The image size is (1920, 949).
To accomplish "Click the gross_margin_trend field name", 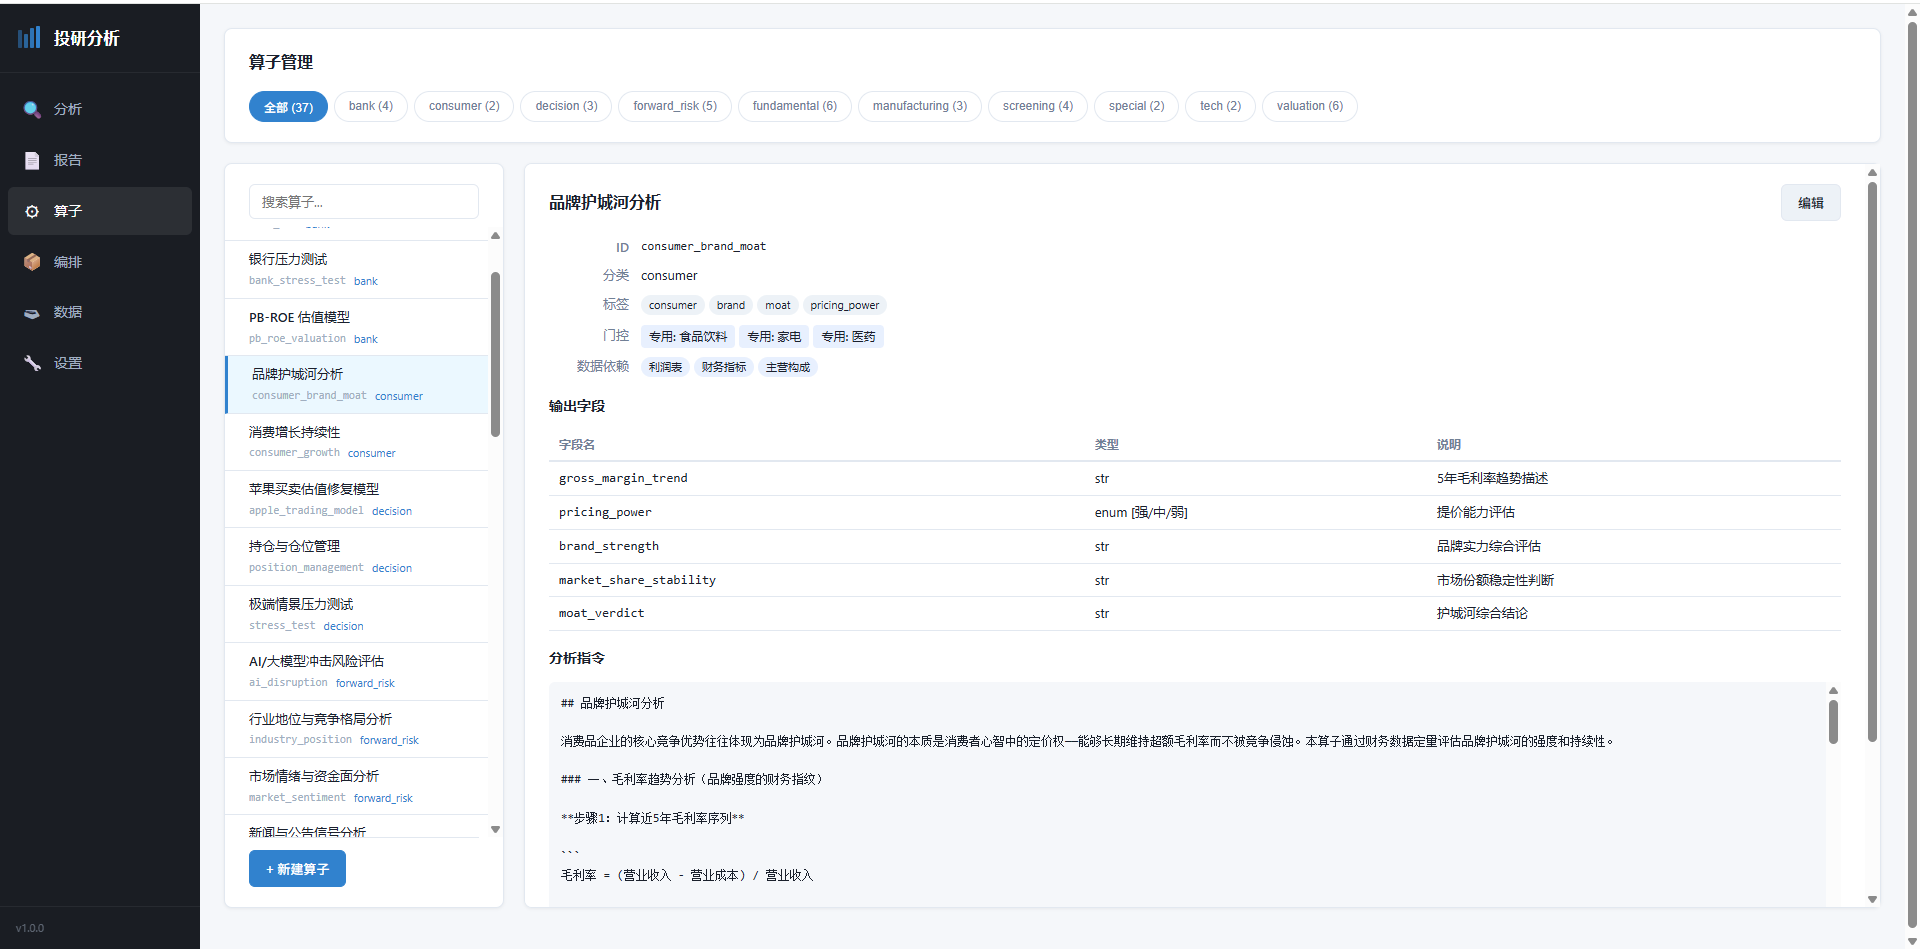I will (623, 479).
